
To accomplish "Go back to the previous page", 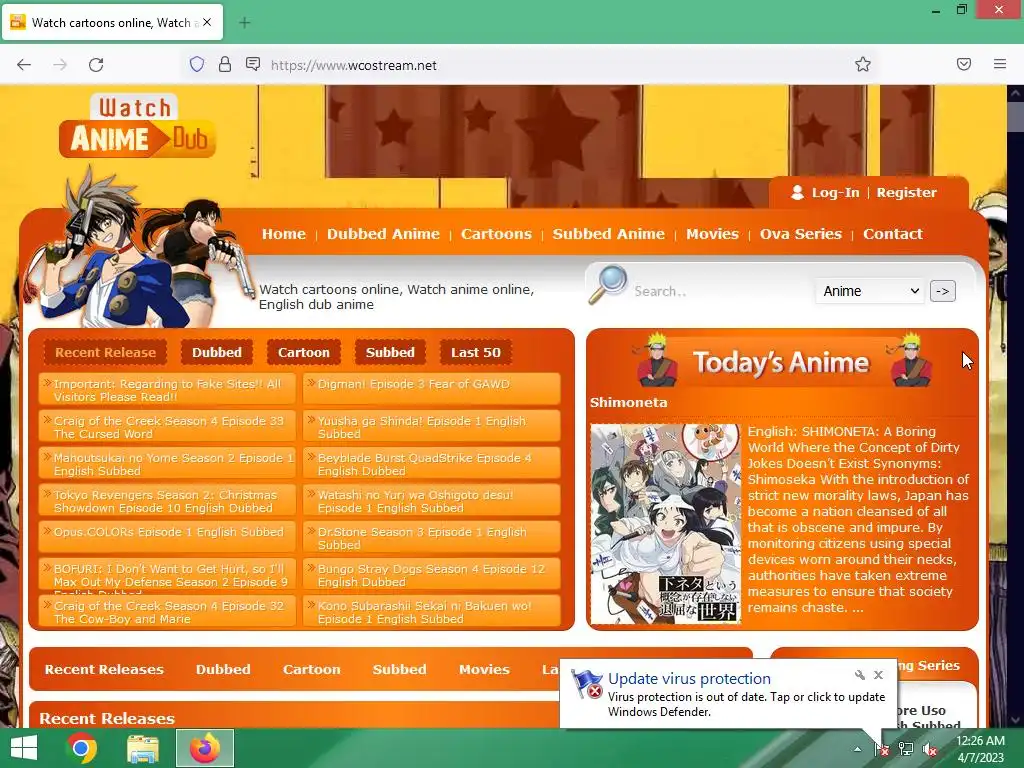I will pos(24,65).
